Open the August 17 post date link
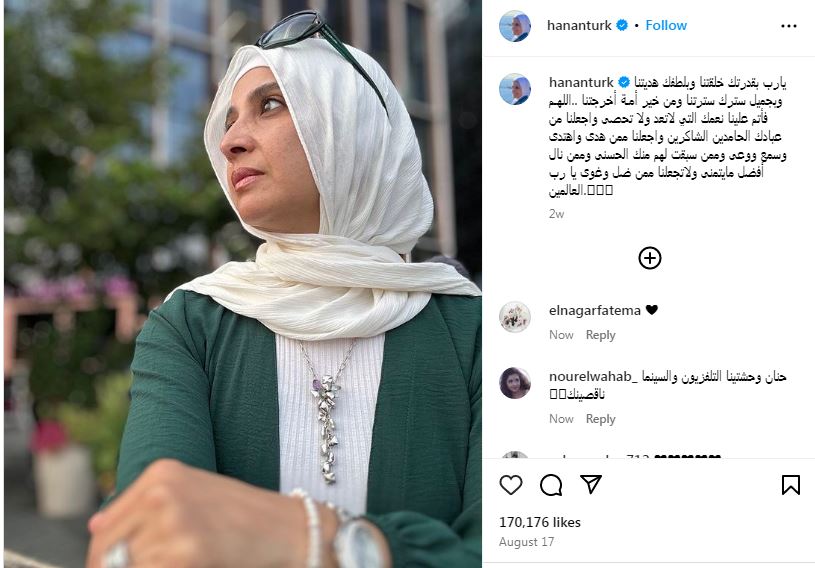The width and height of the screenshot is (815, 568). tap(526, 542)
